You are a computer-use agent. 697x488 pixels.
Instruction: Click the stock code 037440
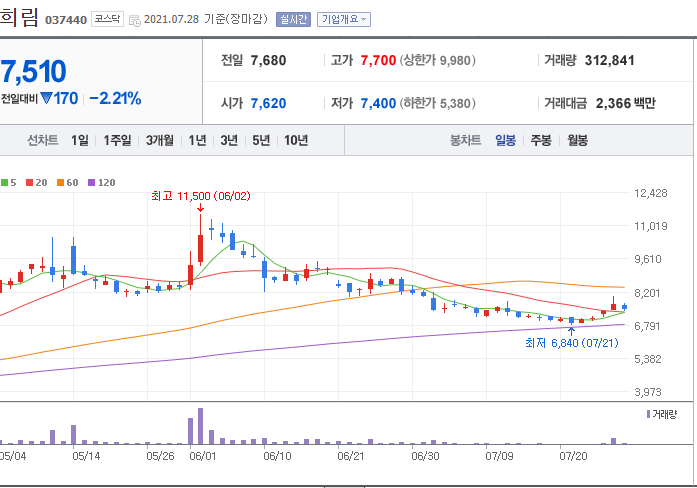pos(66,20)
